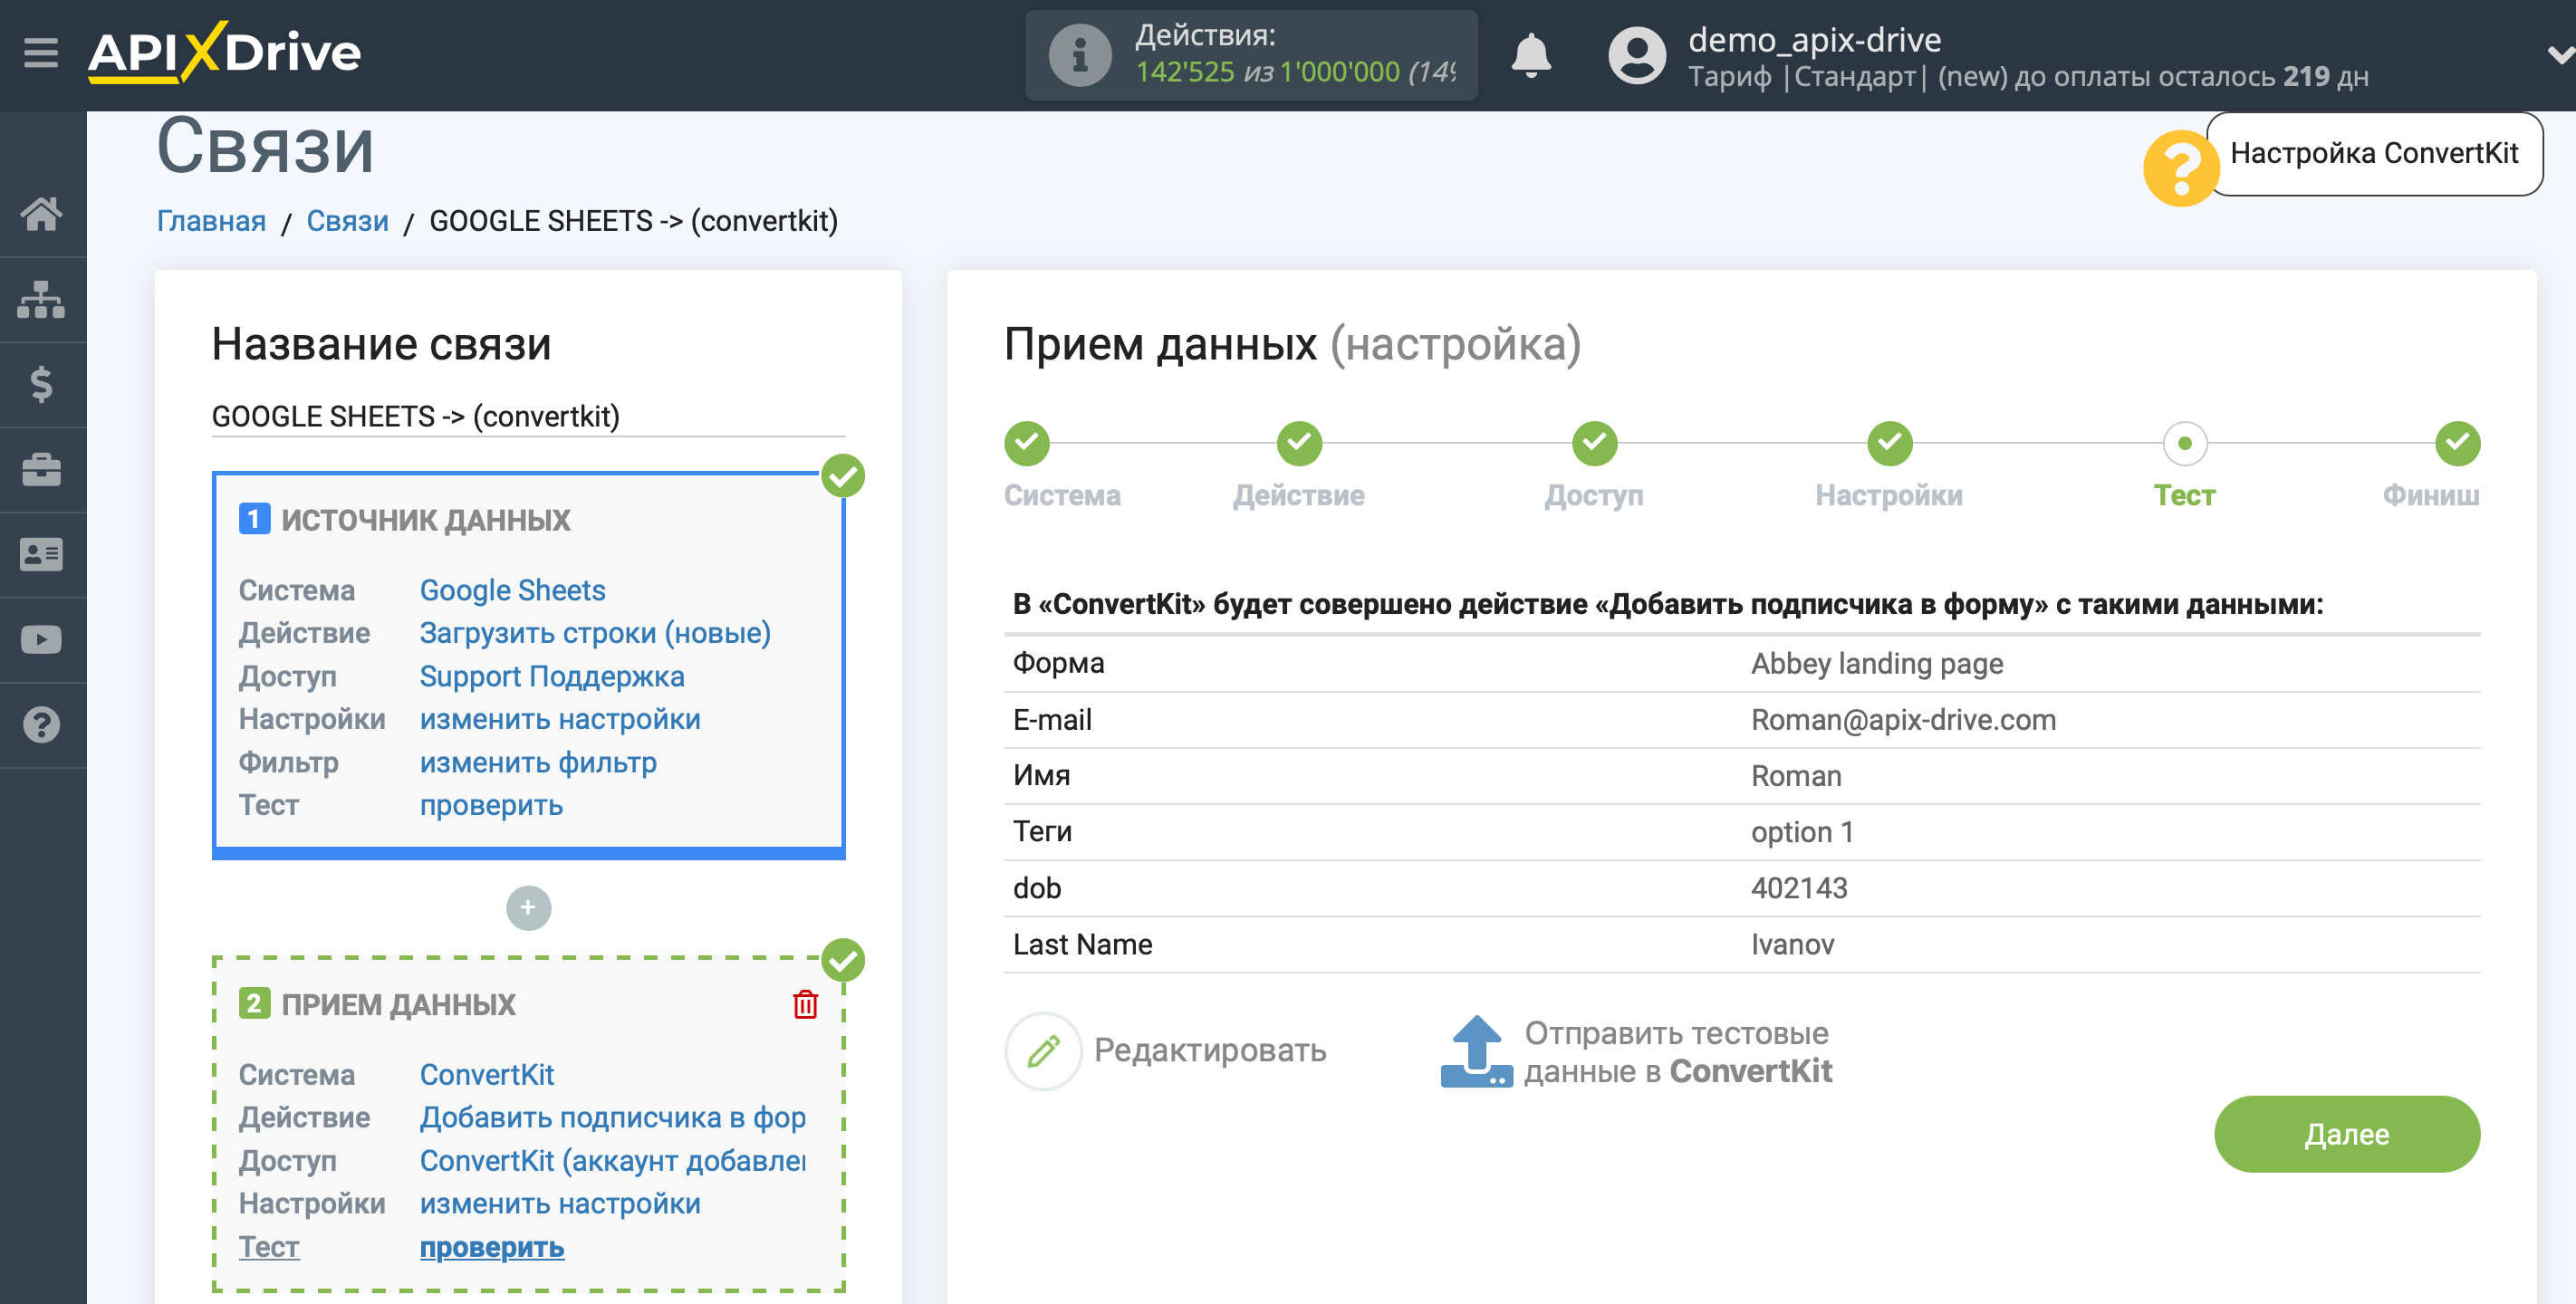
Task: Add a step with the plus button
Action: pos(528,907)
